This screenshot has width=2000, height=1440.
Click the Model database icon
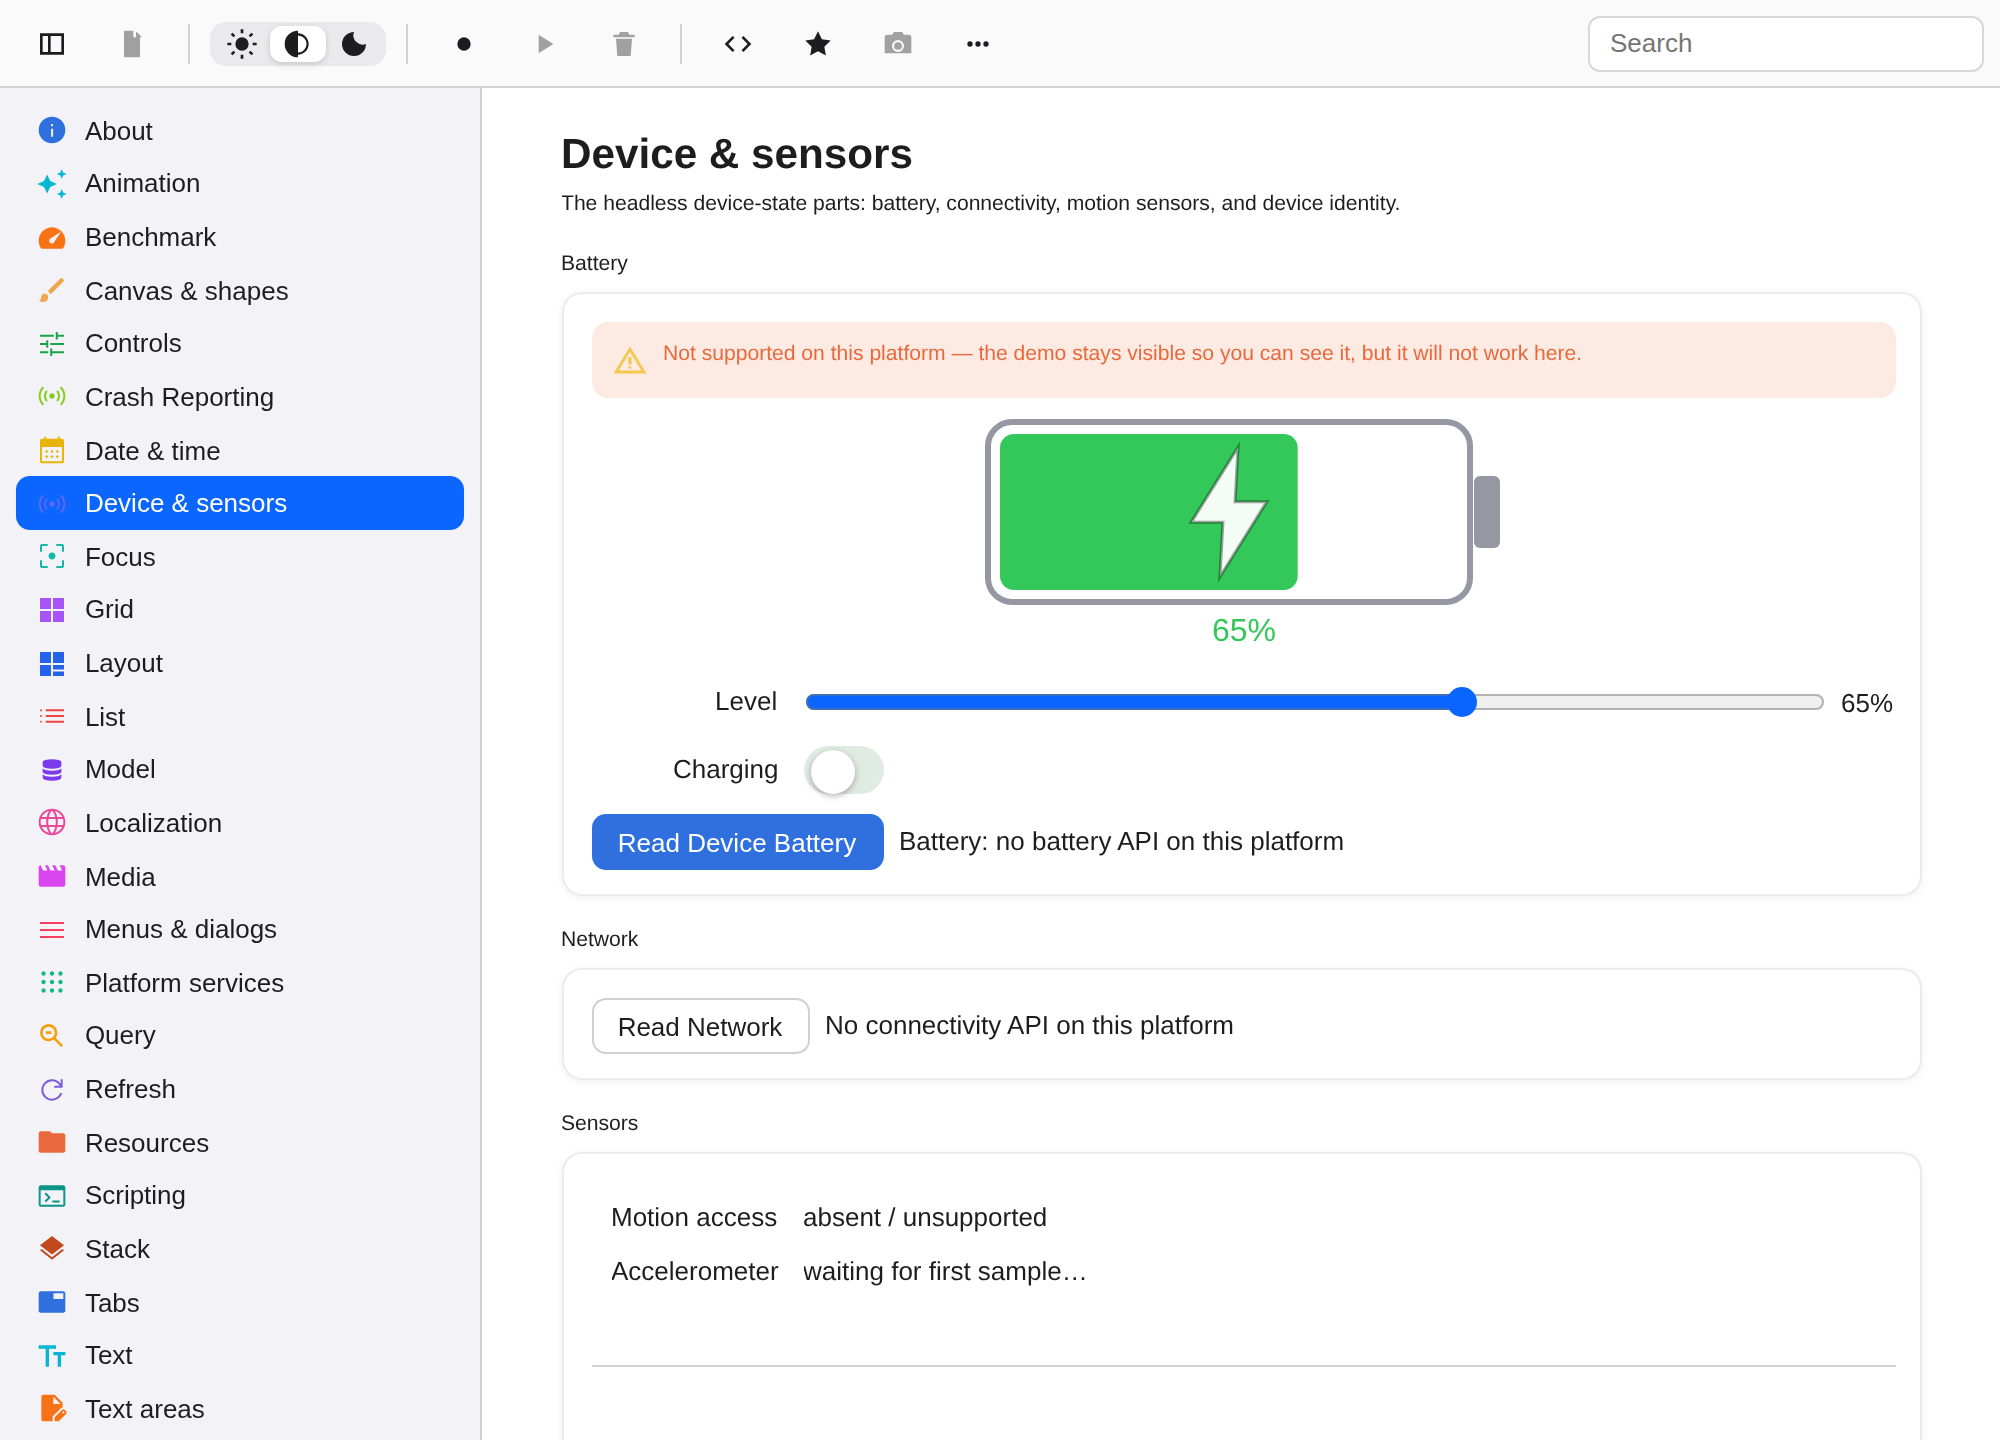pyautogui.click(x=52, y=770)
